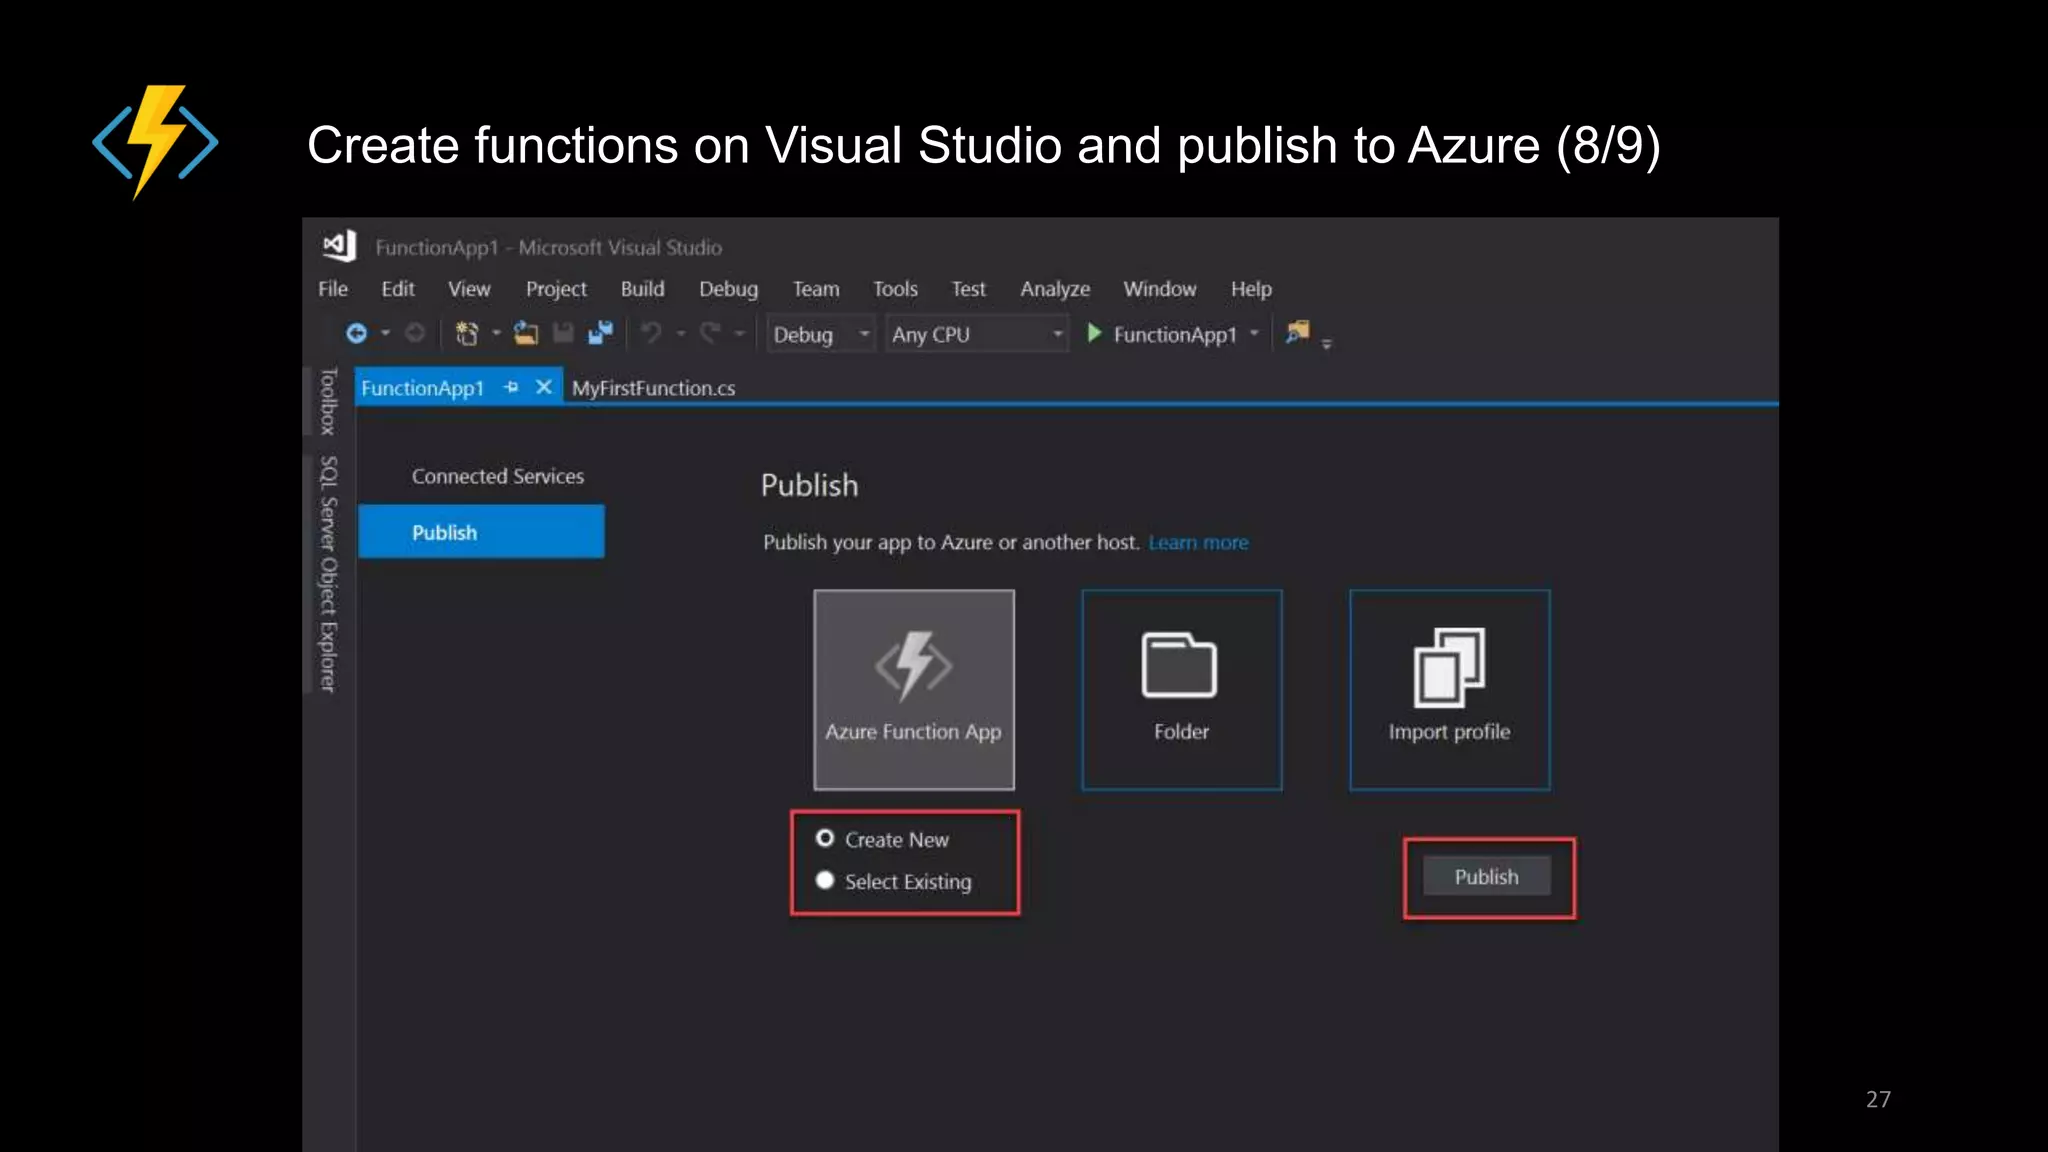
Task: Expand the FunctionApp1 startup target dropdown arrow
Action: 1254,334
